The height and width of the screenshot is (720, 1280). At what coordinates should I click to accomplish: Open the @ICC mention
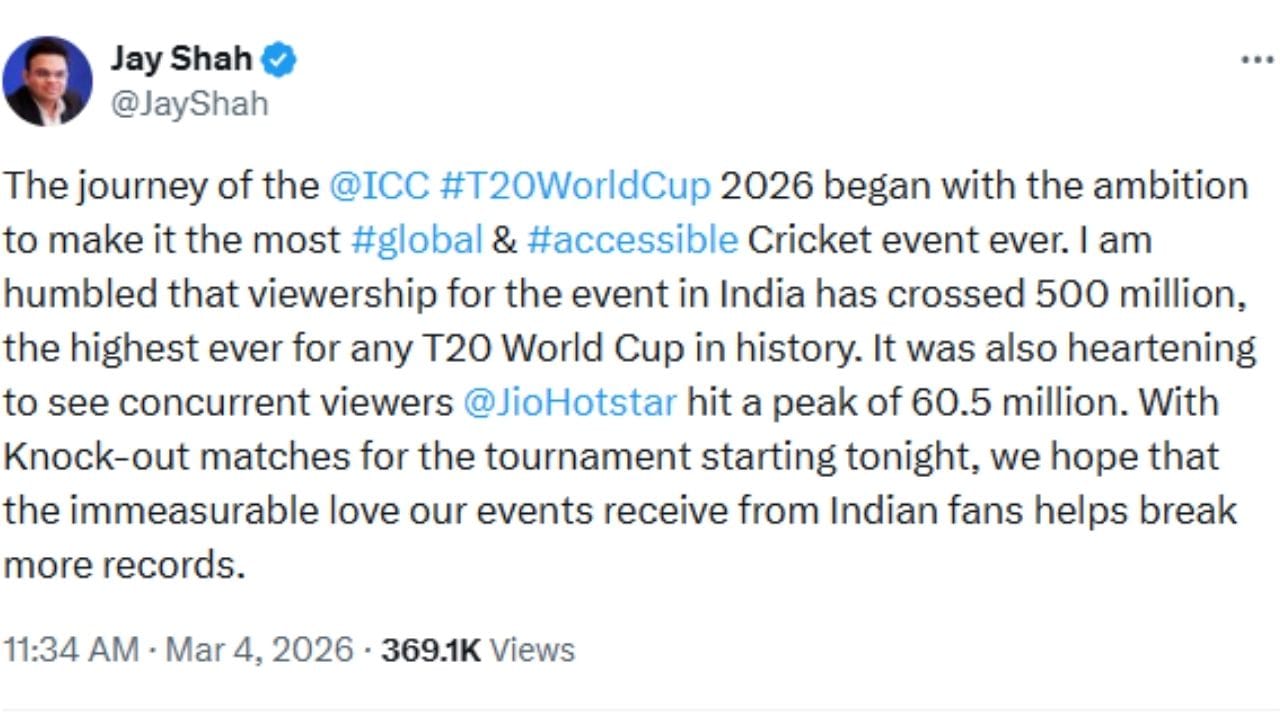[x=378, y=187]
